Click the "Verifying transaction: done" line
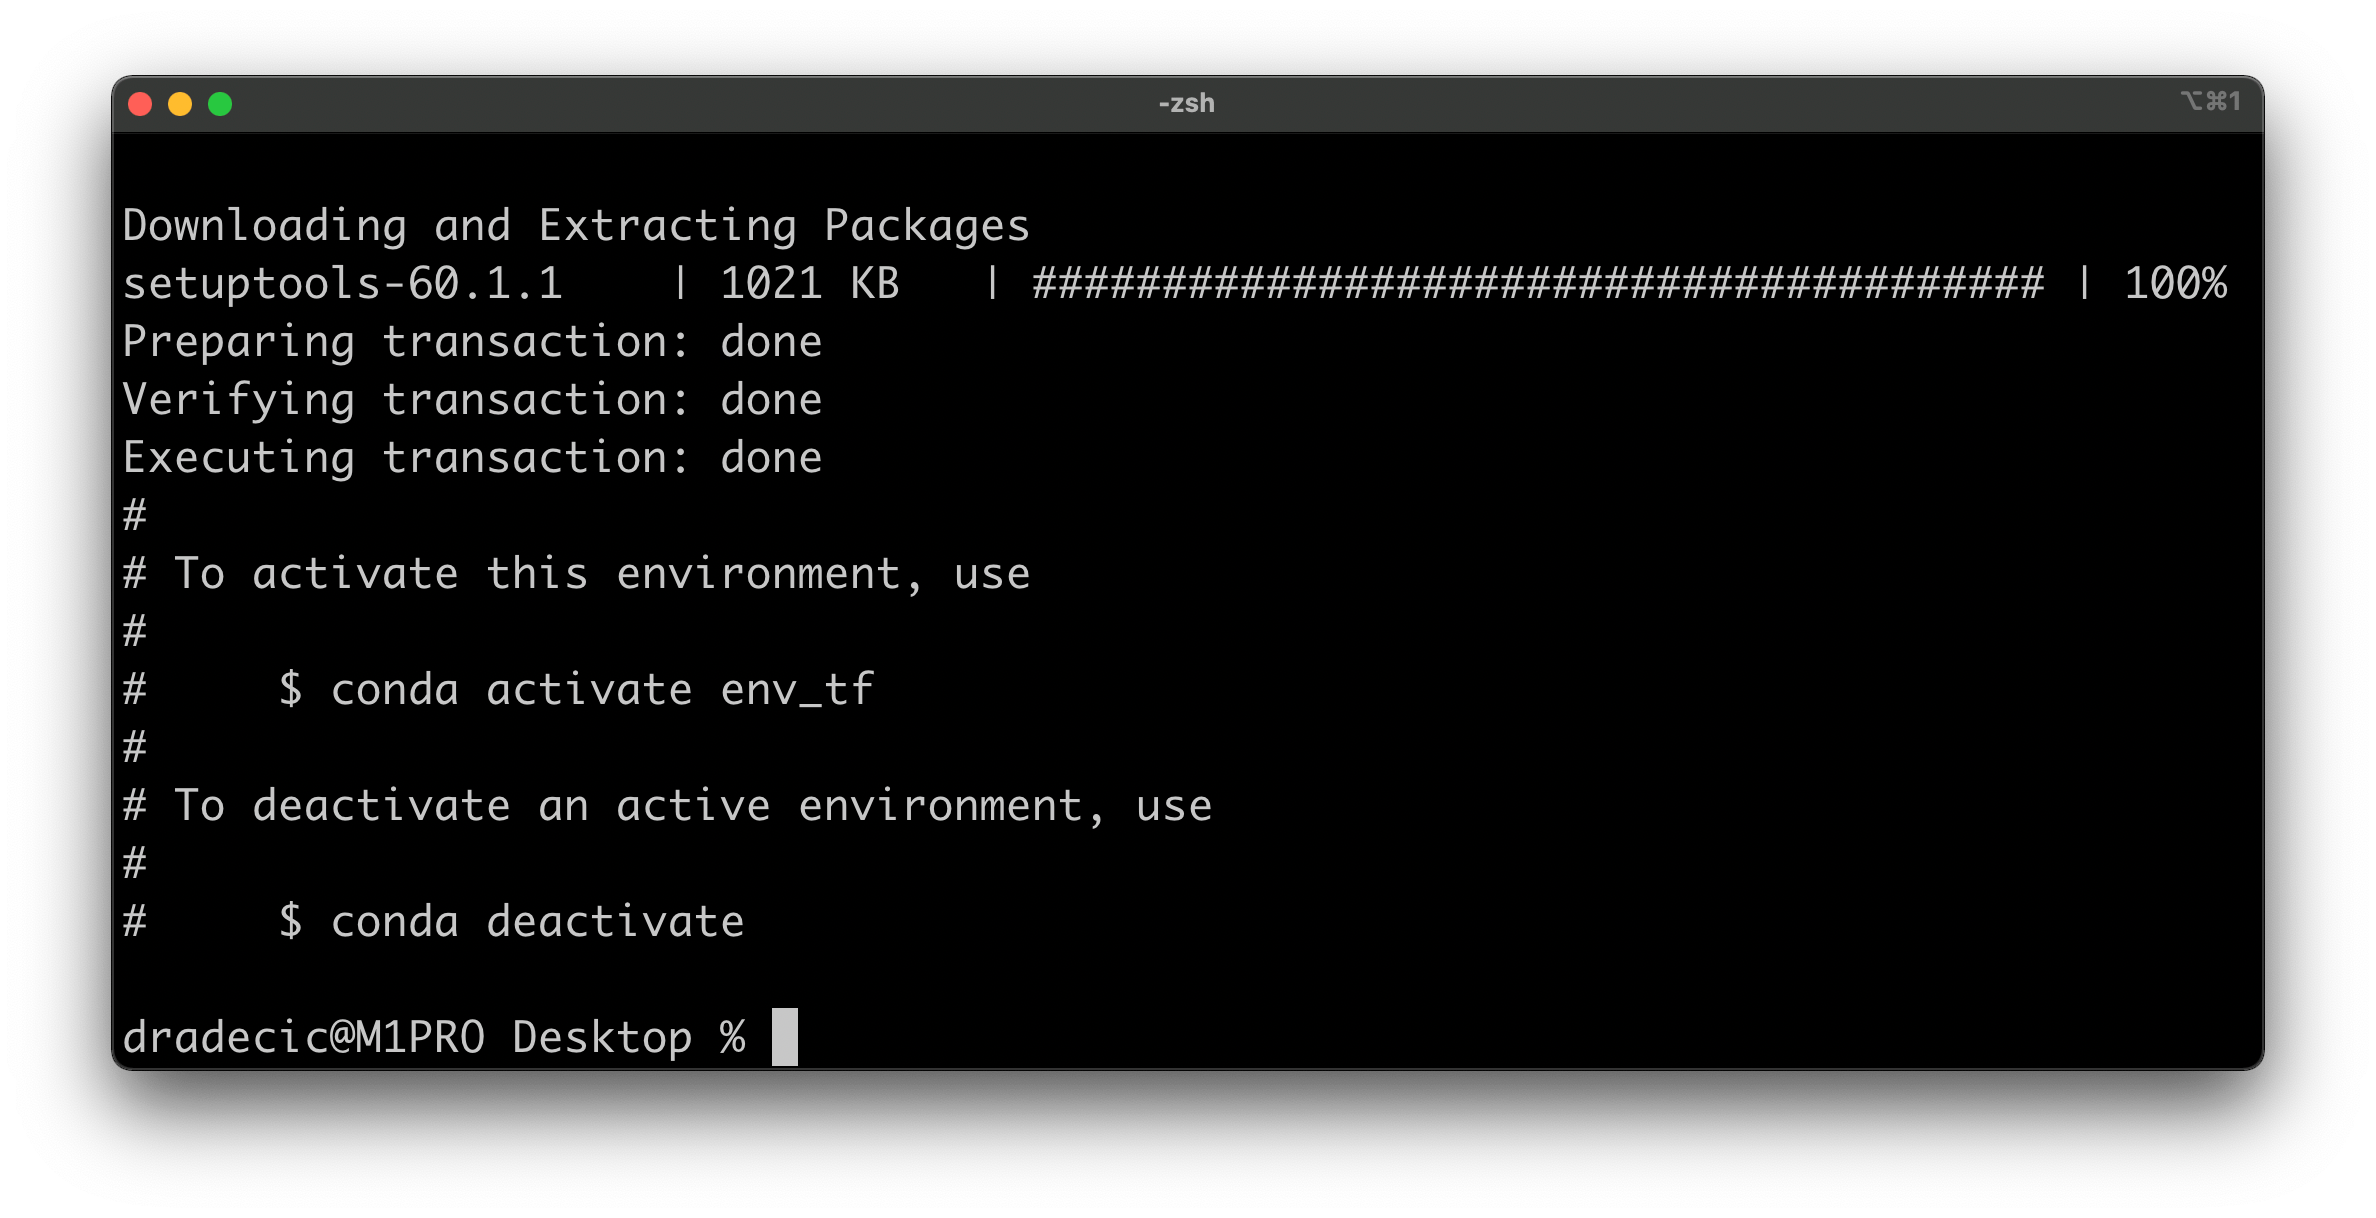 (x=472, y=400)
